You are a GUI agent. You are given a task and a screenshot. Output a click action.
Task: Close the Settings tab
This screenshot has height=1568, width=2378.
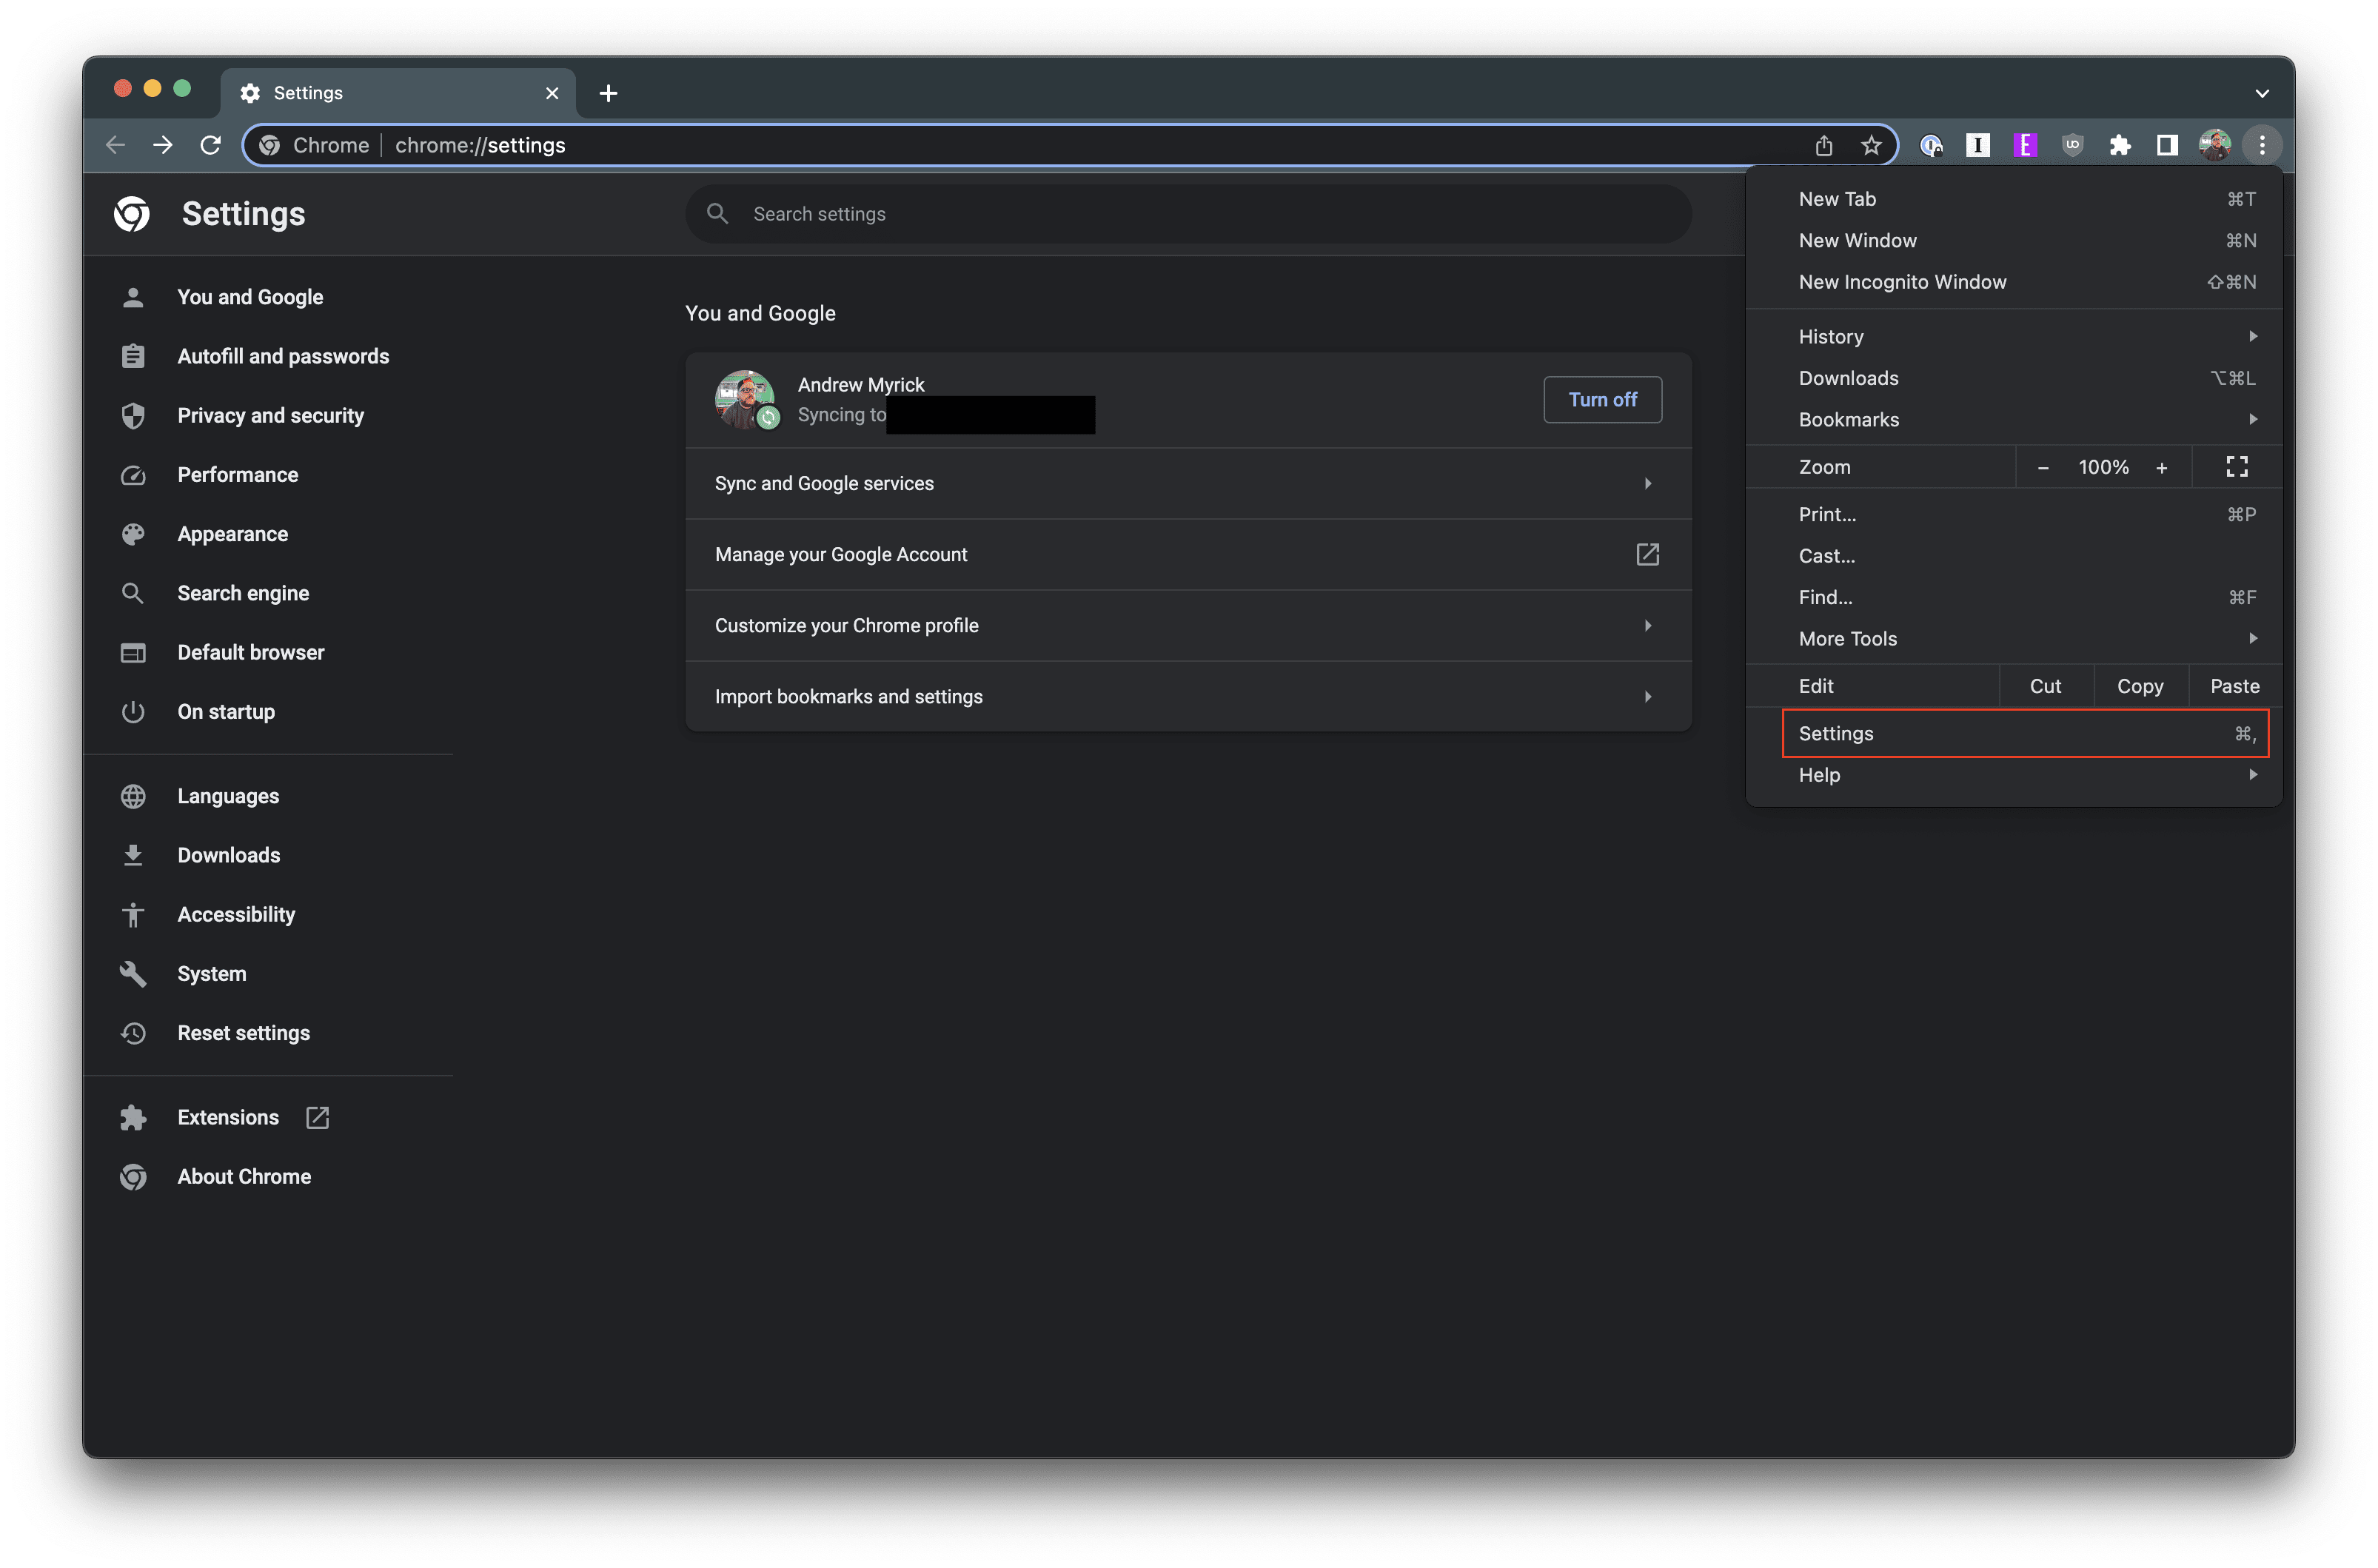[552, 93]
